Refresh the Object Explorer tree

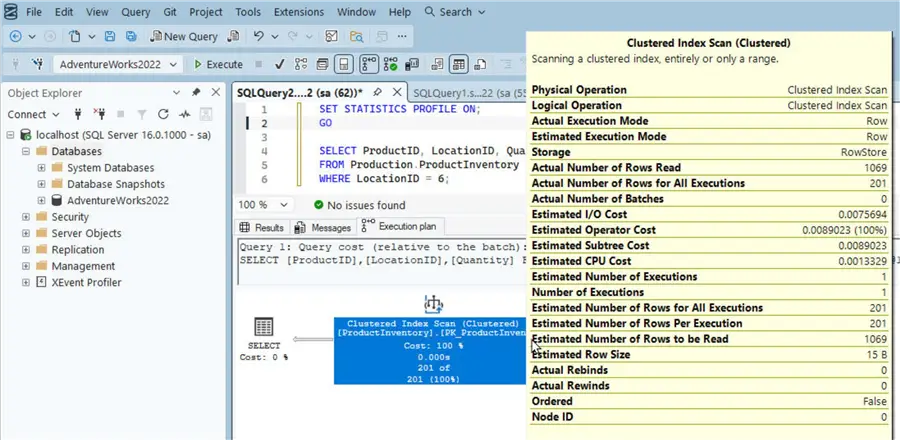163,114
